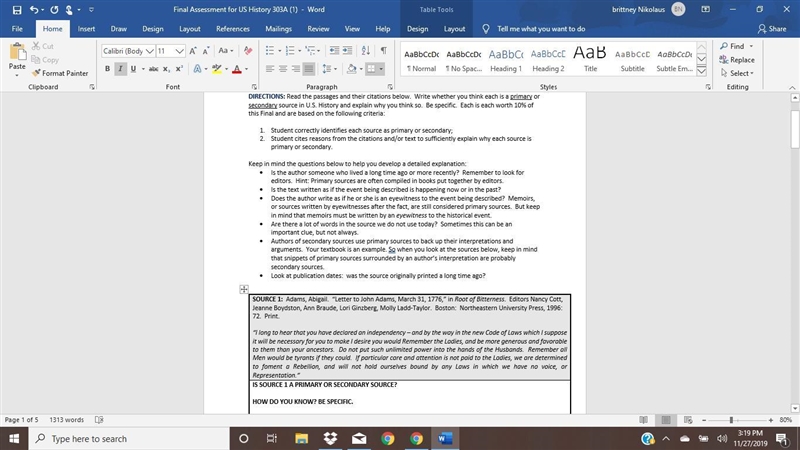Adjust the zoom level slider
The width and height of the screenshot is (800, 450).
click(x=732, y=420)
